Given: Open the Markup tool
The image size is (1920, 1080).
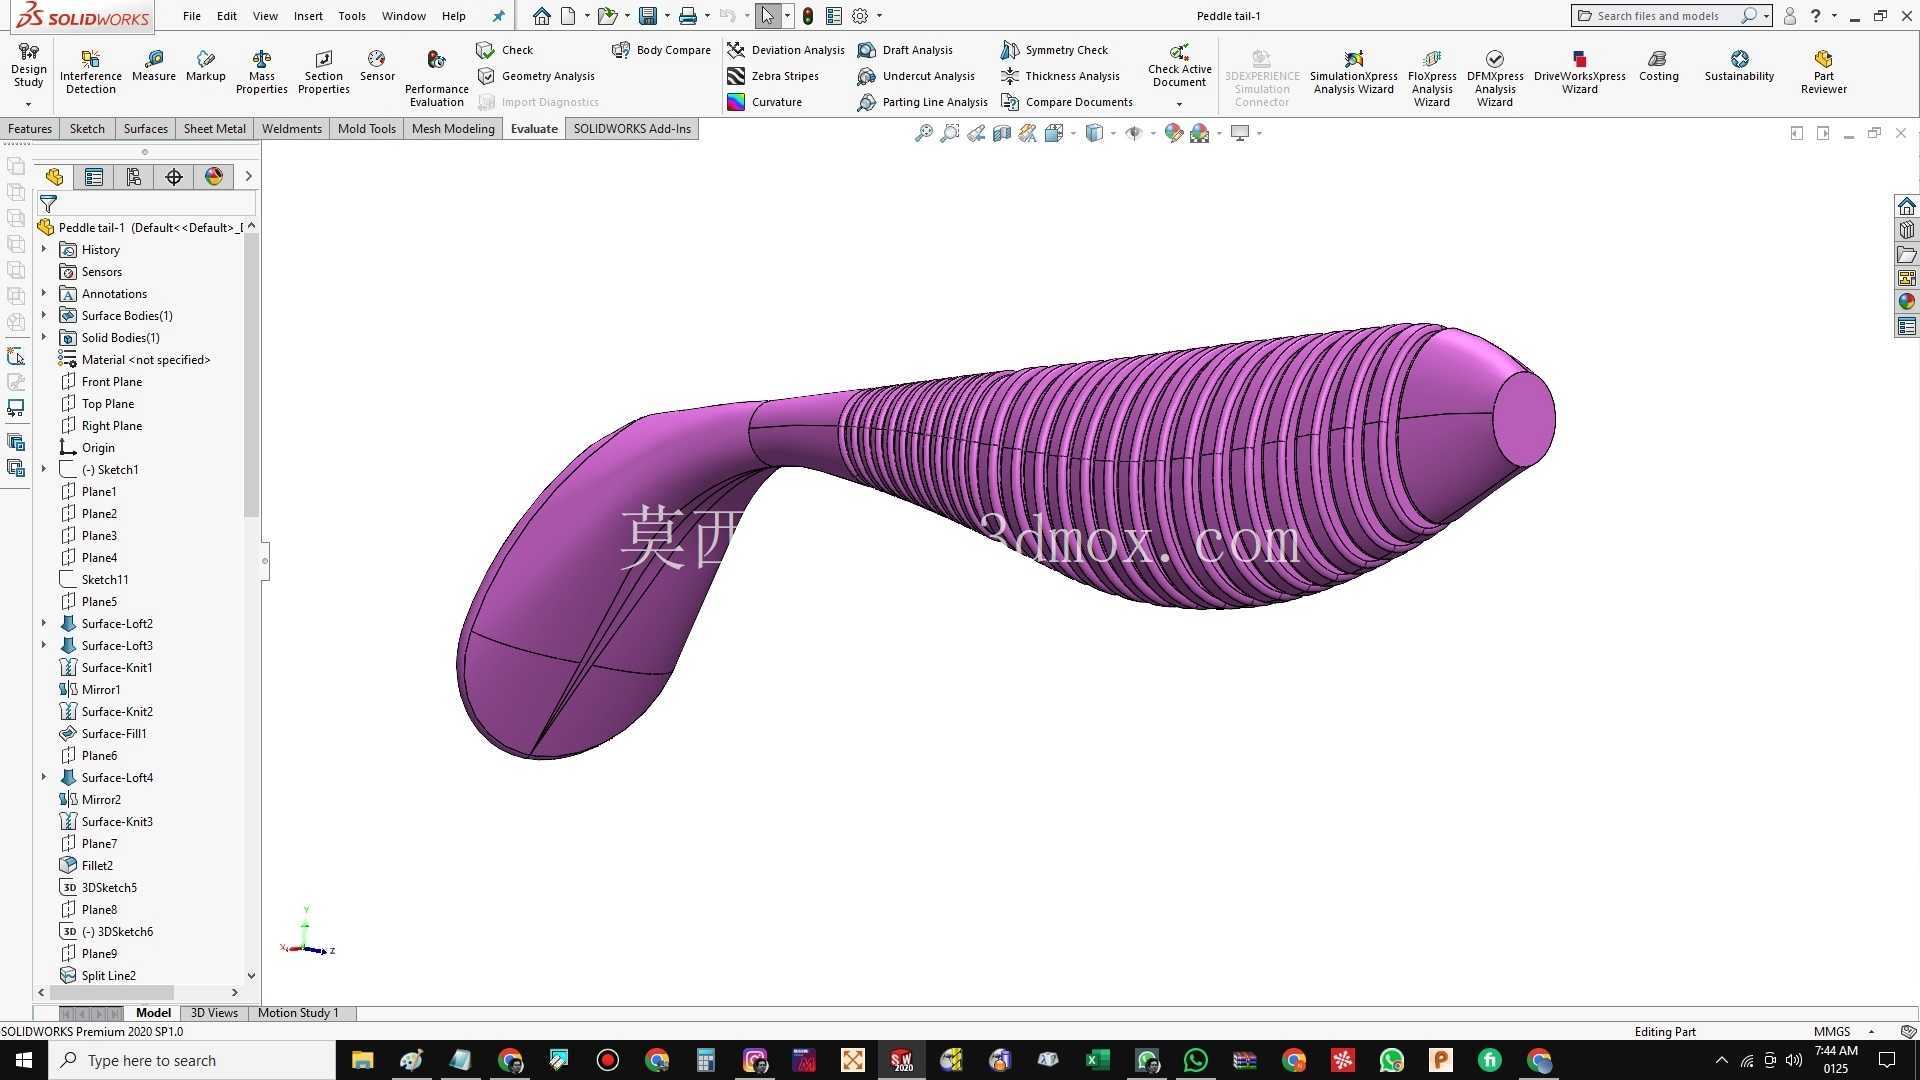Looking at the screenshot, I should tap(205, 66).
